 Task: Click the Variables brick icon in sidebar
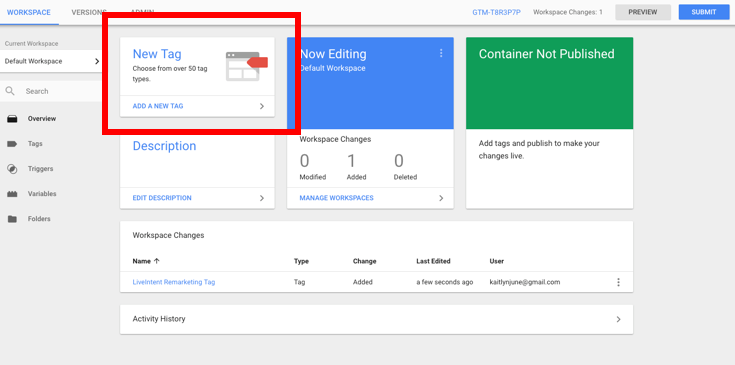tap(12, 194)
